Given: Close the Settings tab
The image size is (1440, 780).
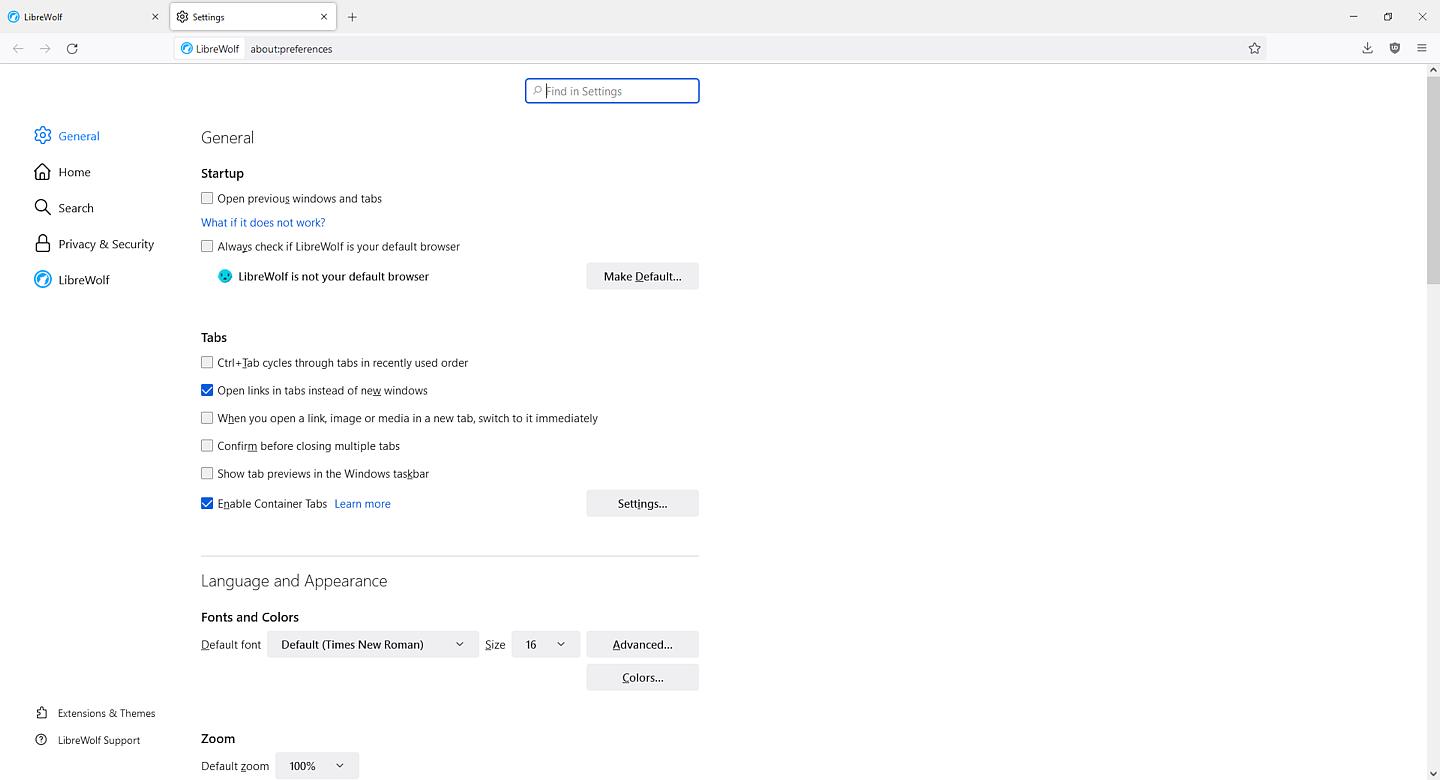Looking at the screenshot, I should click(x=324, y=17).
